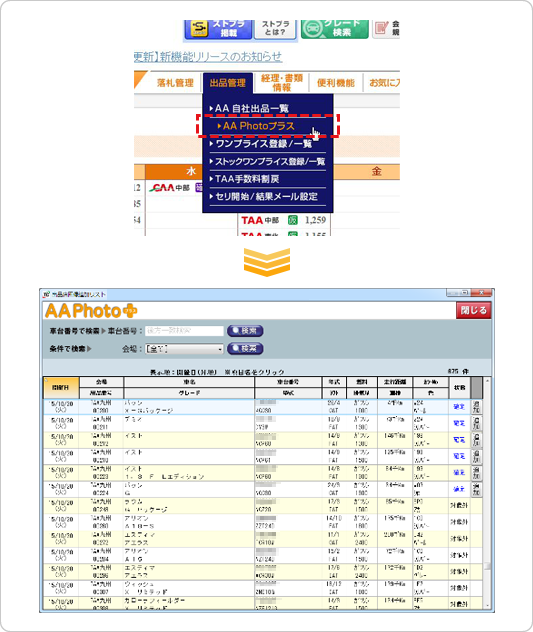
Task: Minimize the AAPhoto window
Action: click(453, 293)
